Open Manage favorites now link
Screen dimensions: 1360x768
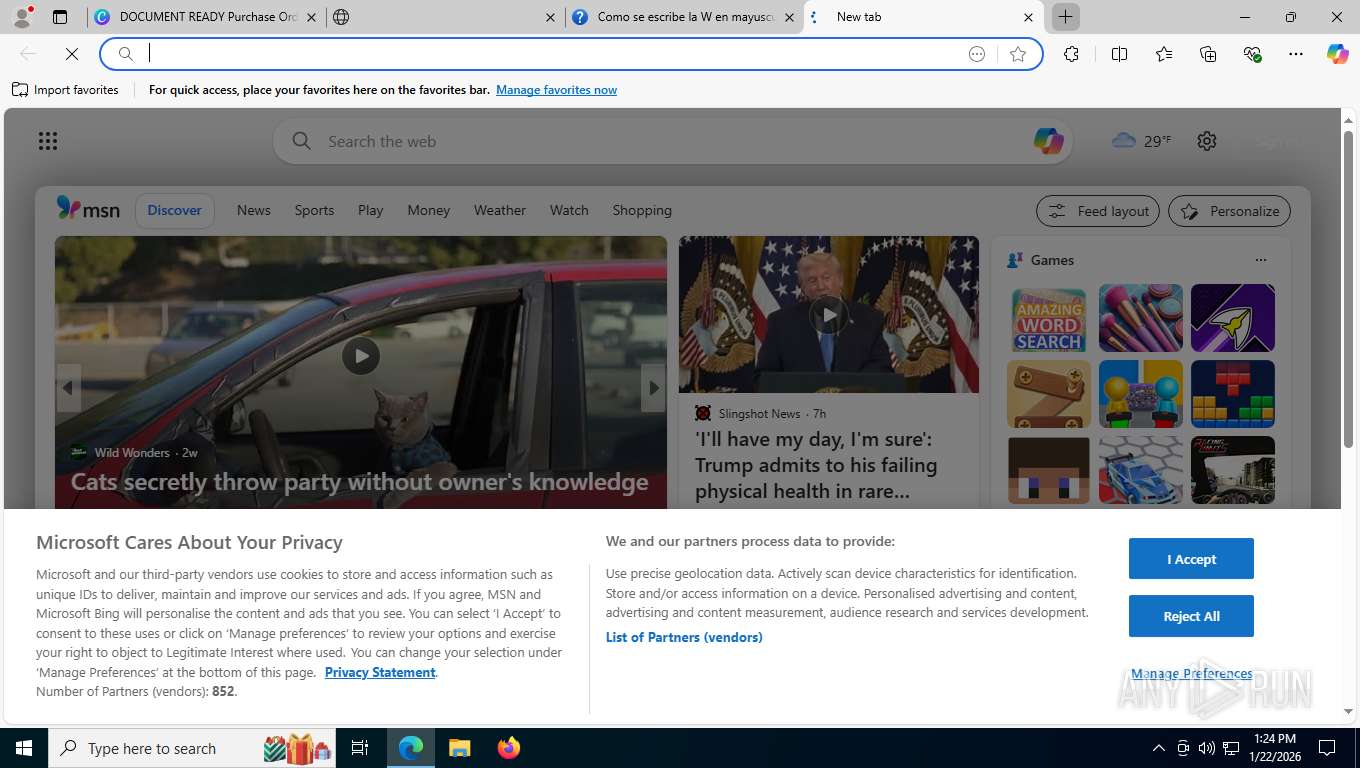click(x=556, y=90)
